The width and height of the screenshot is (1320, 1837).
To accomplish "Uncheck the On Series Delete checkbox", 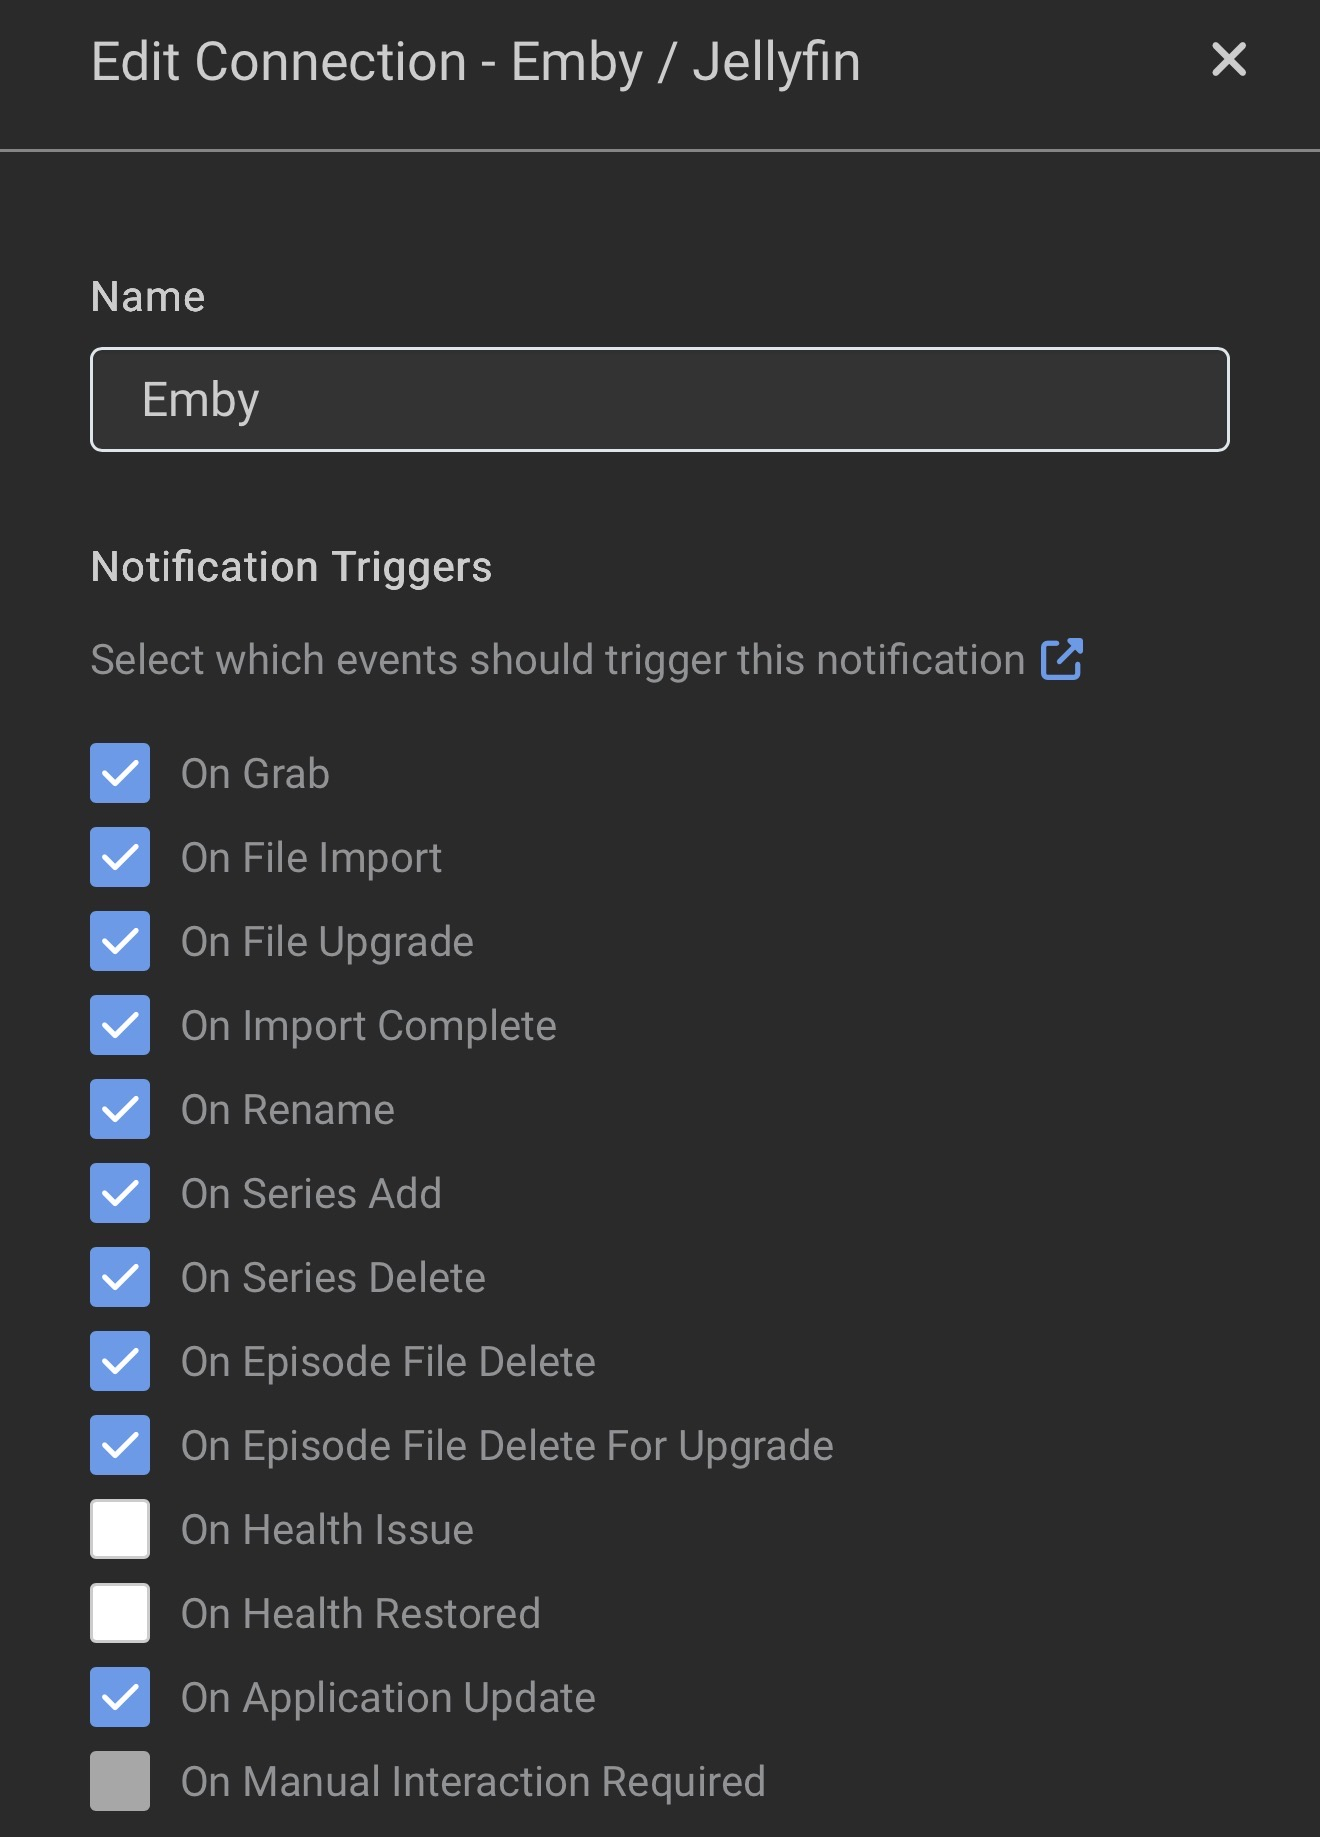I will 120,1277.
